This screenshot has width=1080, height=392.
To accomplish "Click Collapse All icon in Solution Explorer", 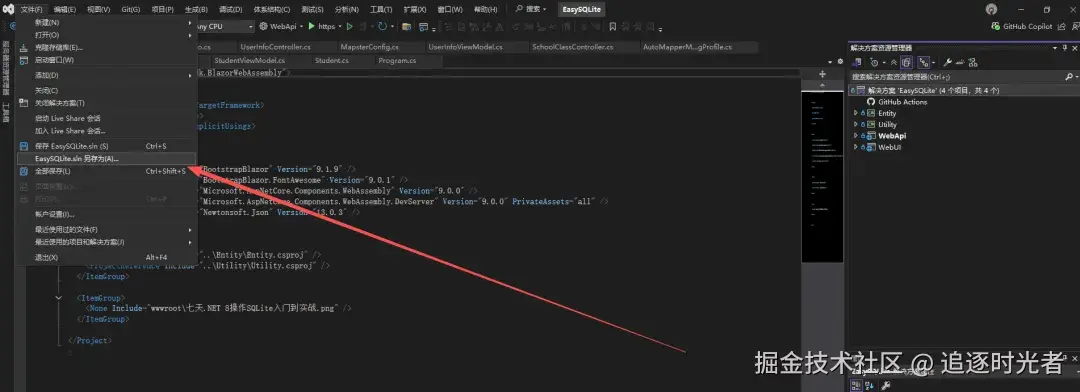I will click(894, 62).
